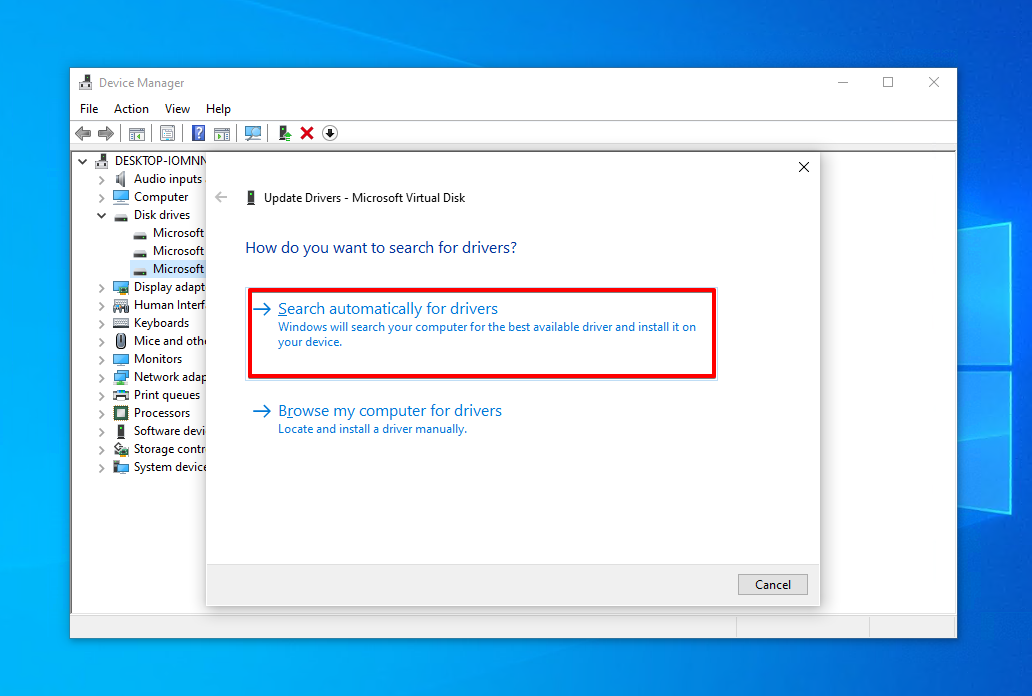This screenshot has width=1032, height=696.
Task: Click the System devices category icon
Action: pyautogui.click(x=120, y=467)
